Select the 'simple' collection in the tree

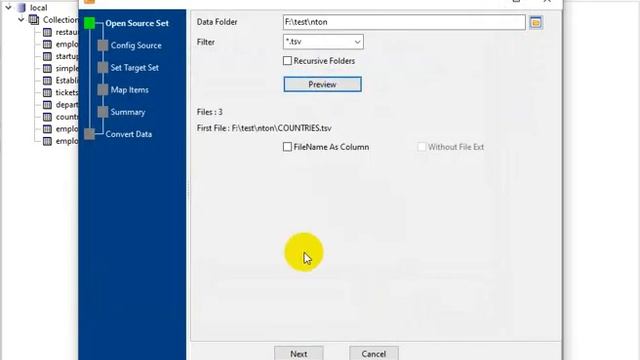coord(67,68)
